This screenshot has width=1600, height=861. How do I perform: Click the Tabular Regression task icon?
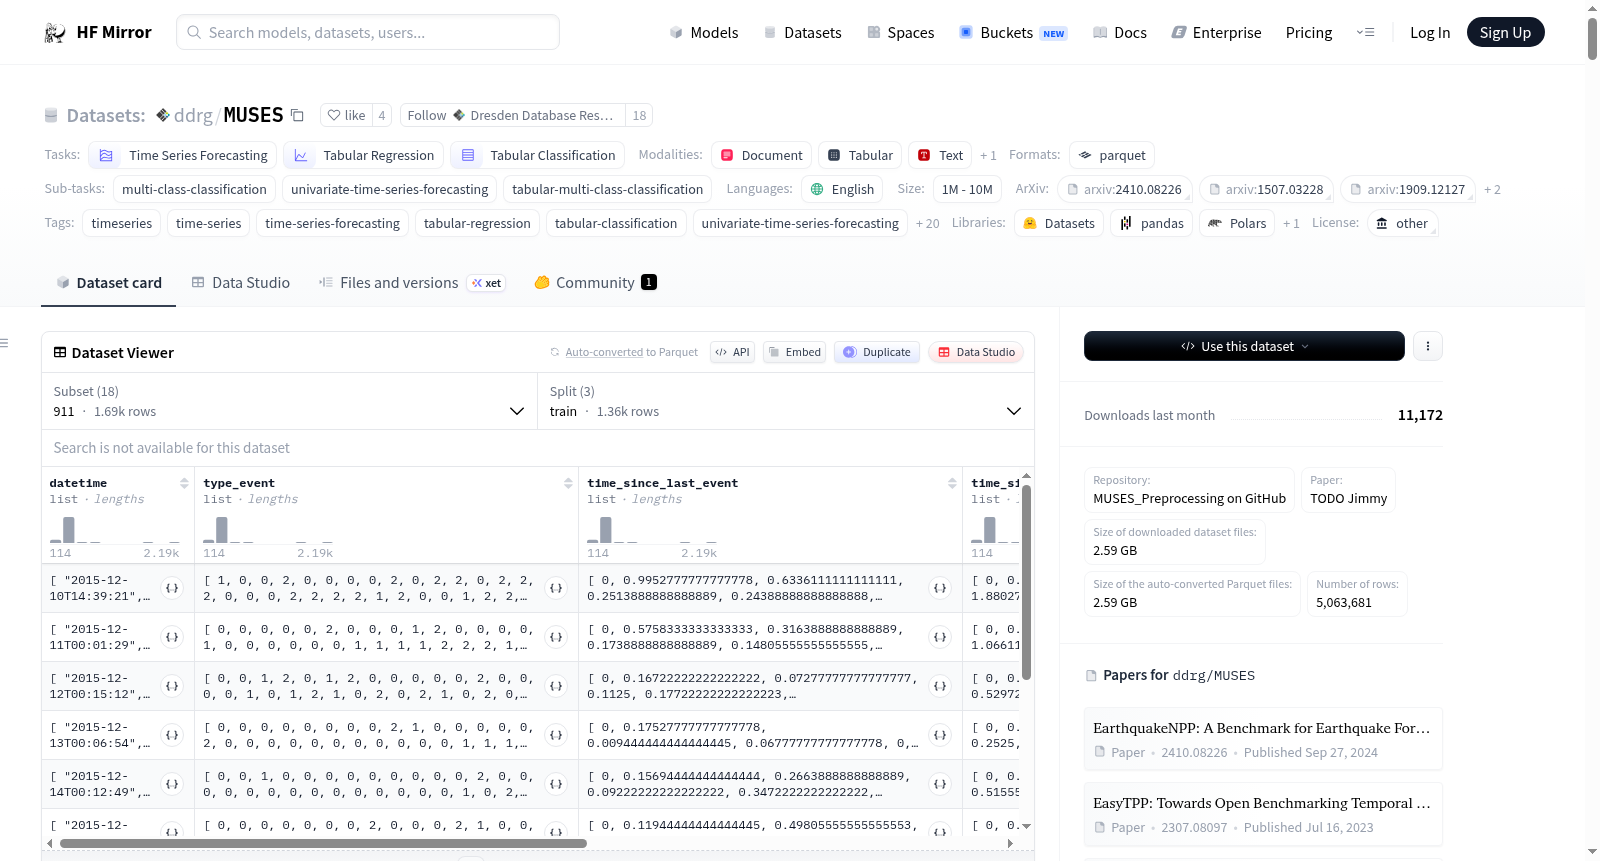click(300, 155)
